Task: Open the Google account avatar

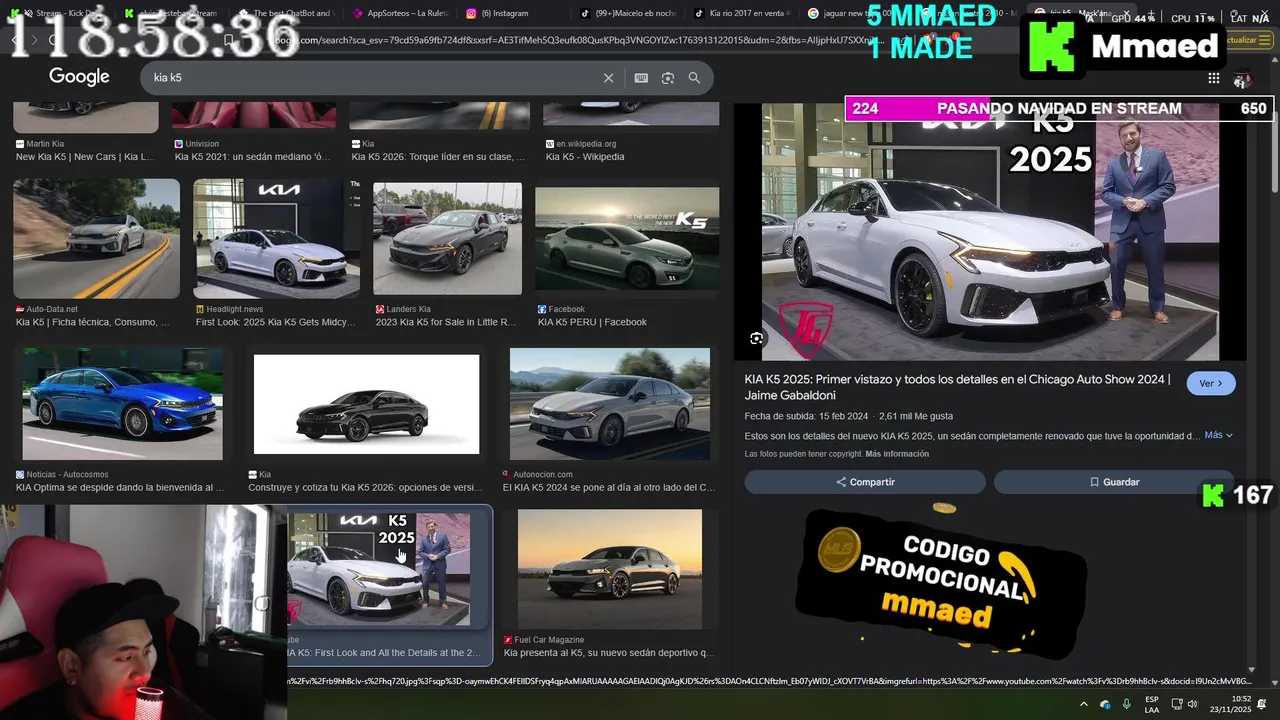Action: [1242, 78]
